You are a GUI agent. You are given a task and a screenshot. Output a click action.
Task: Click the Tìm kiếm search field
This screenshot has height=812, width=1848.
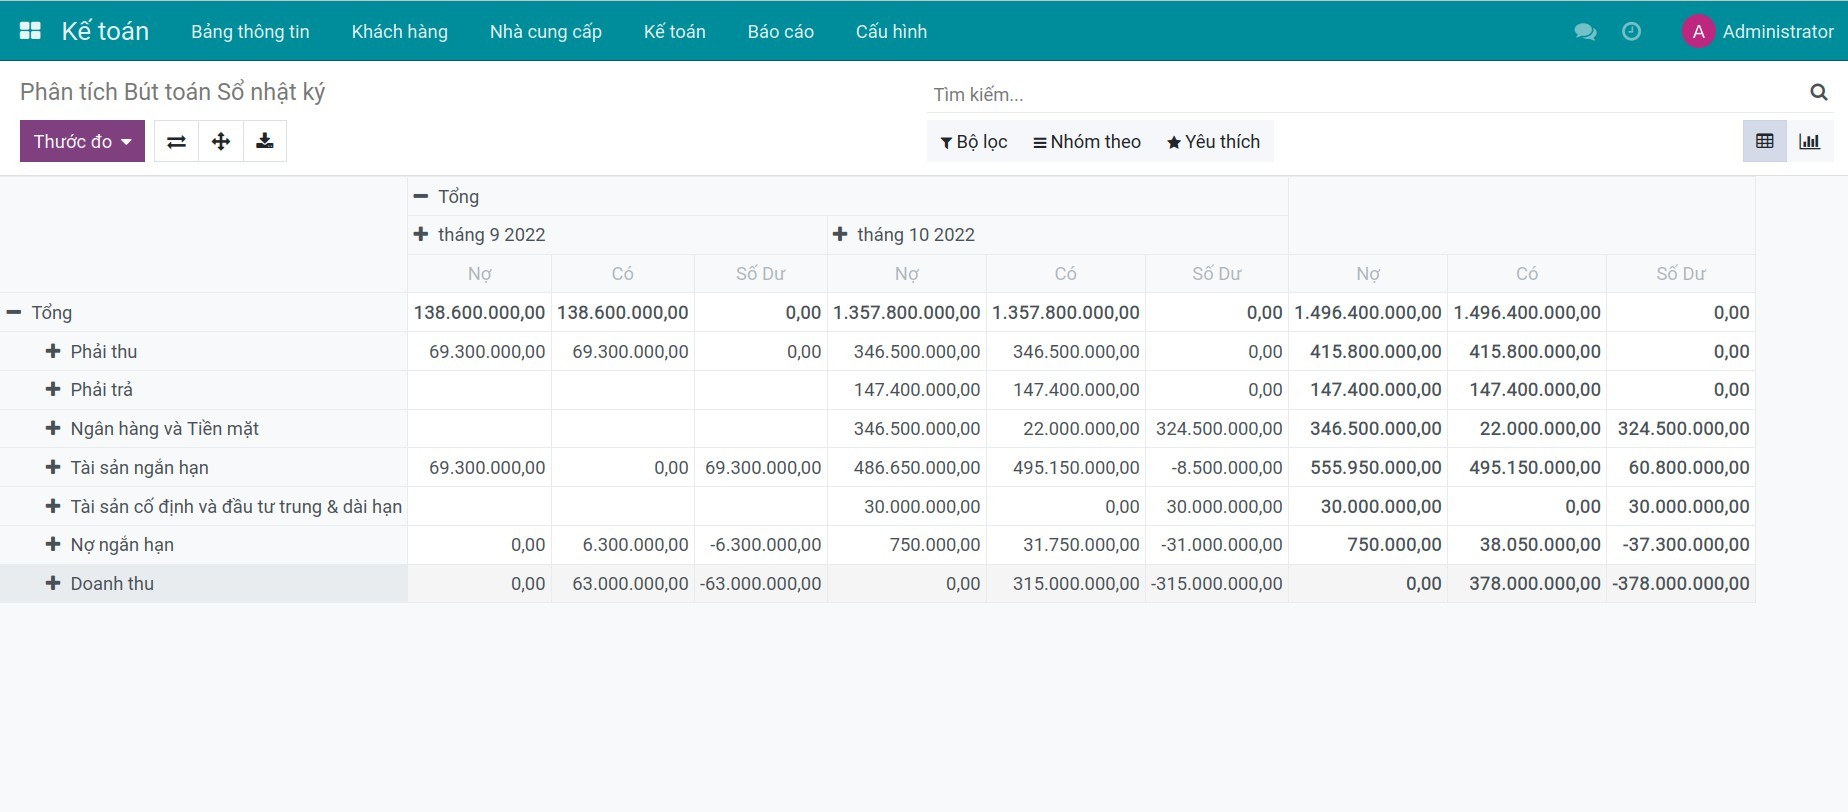click(x=1360, y=95)
